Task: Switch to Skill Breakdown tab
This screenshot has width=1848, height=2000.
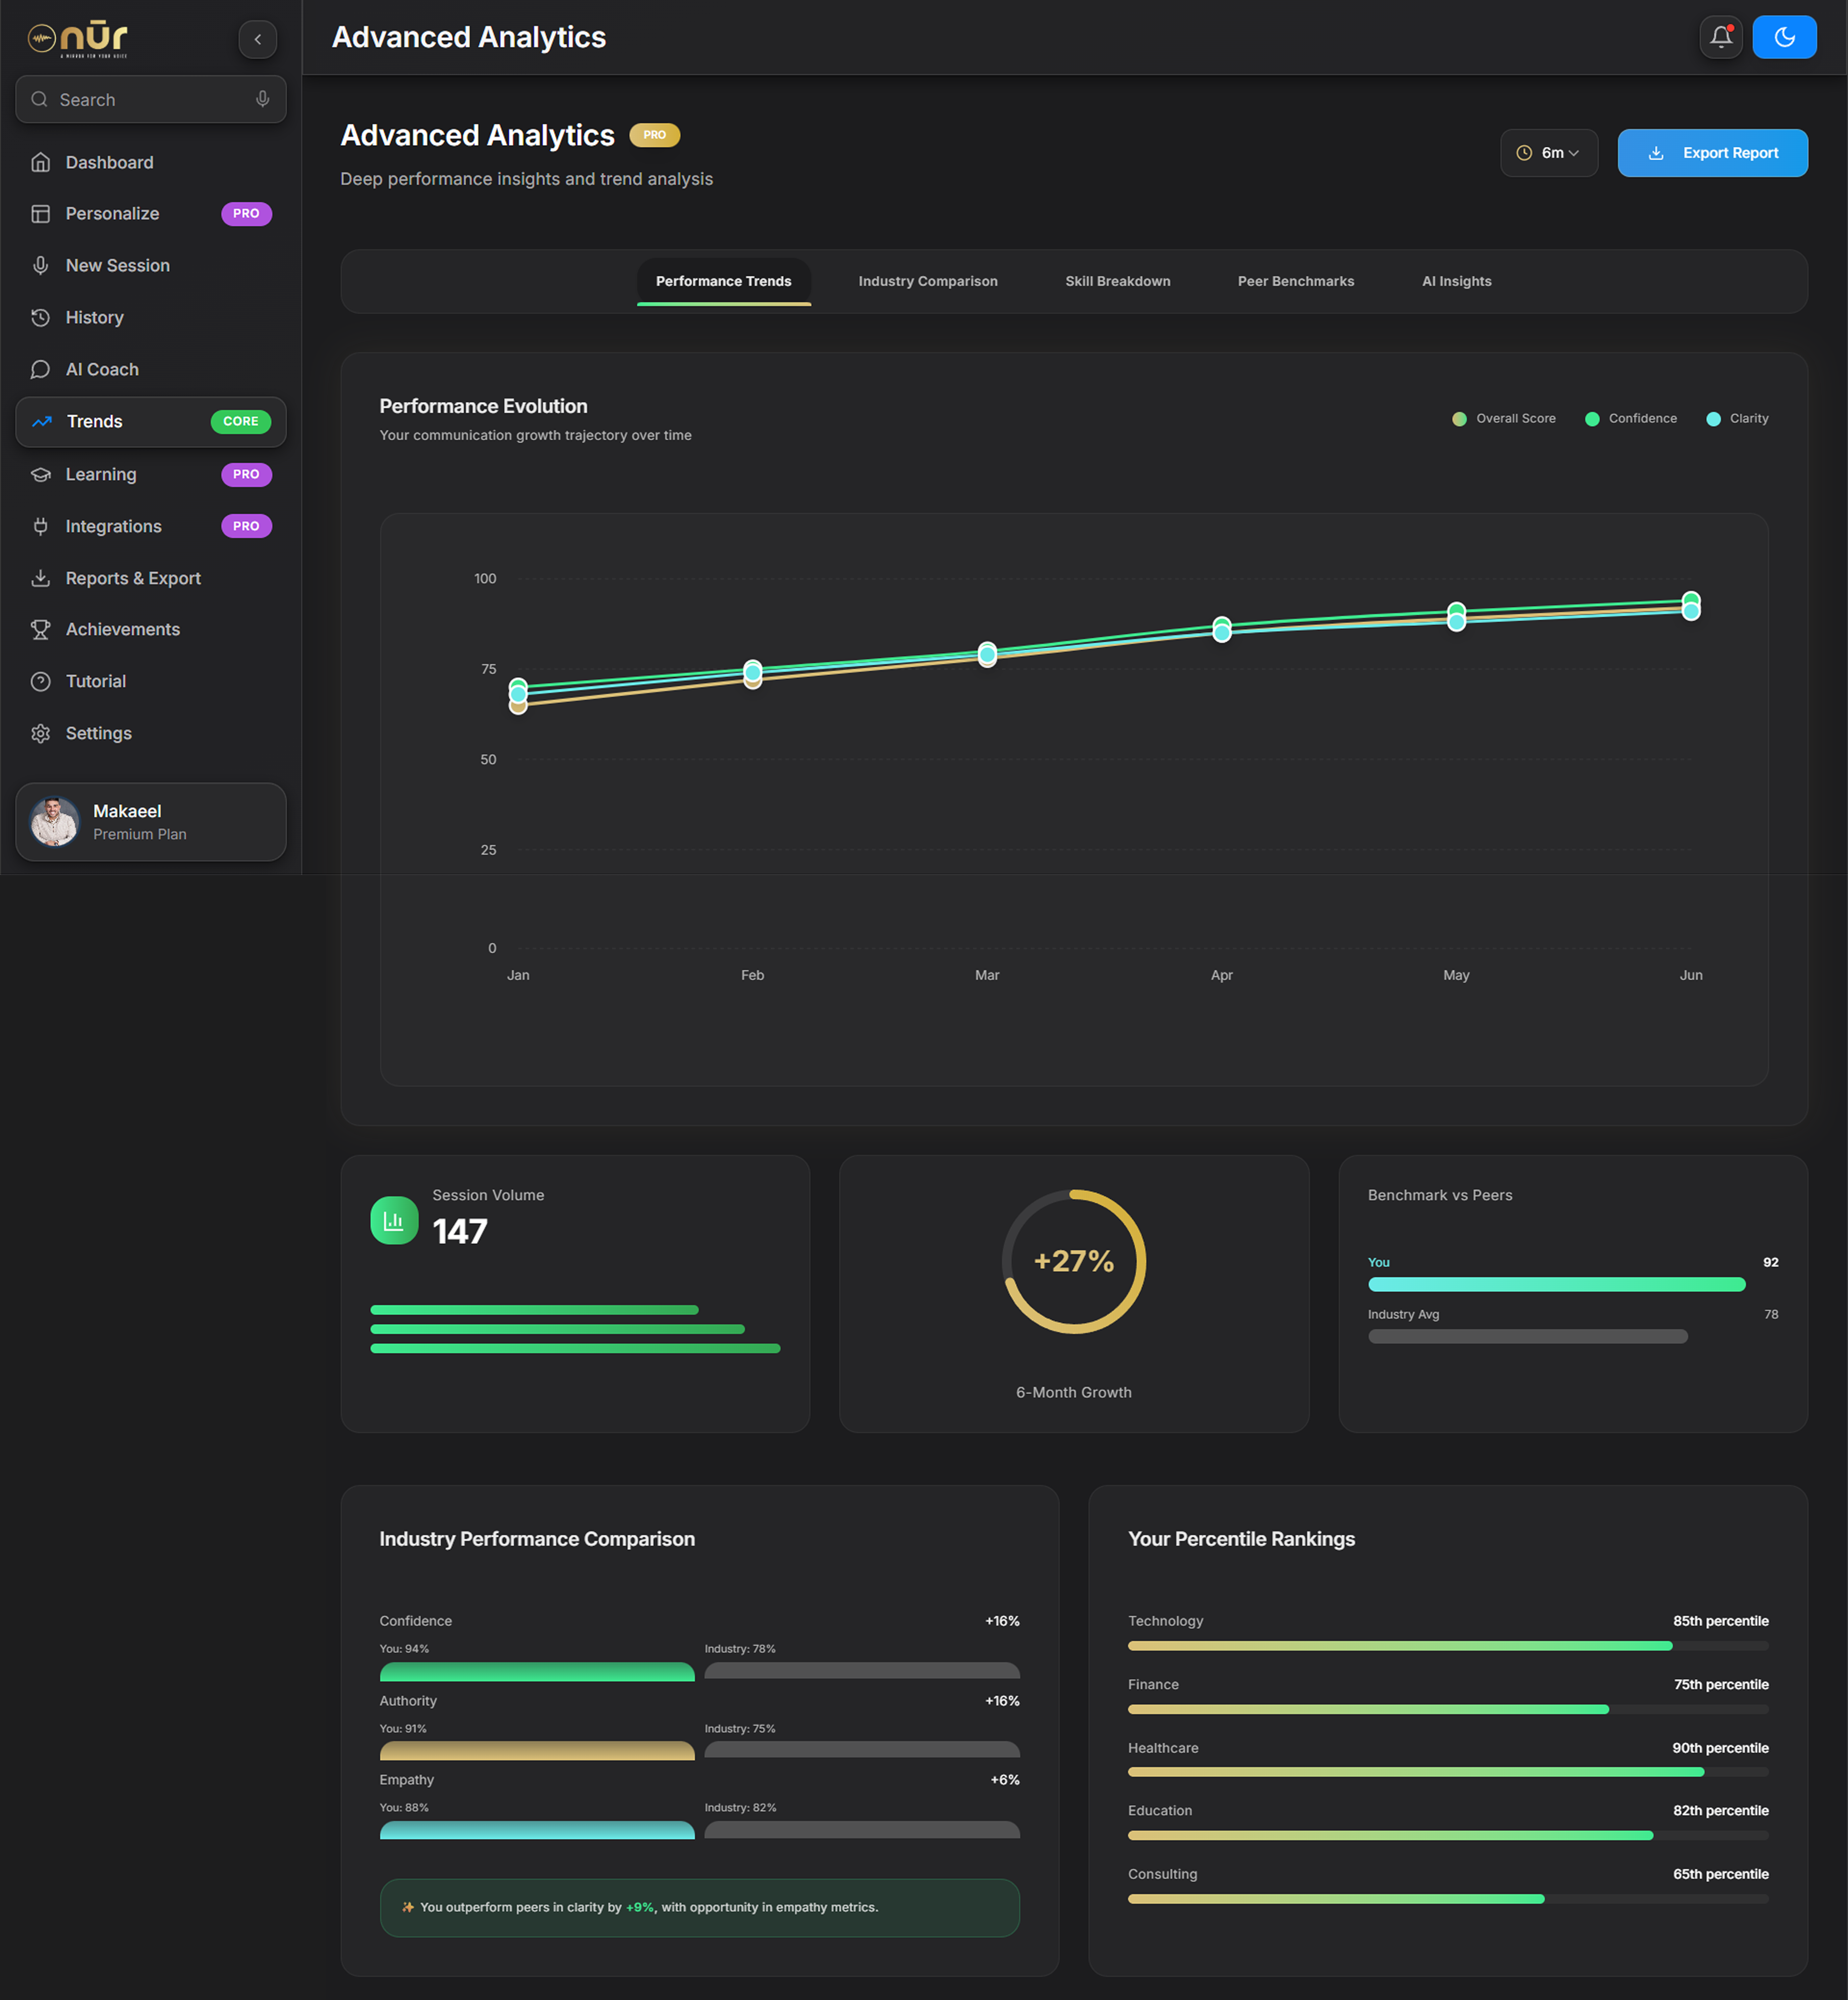Action: tap(1117, 281)
